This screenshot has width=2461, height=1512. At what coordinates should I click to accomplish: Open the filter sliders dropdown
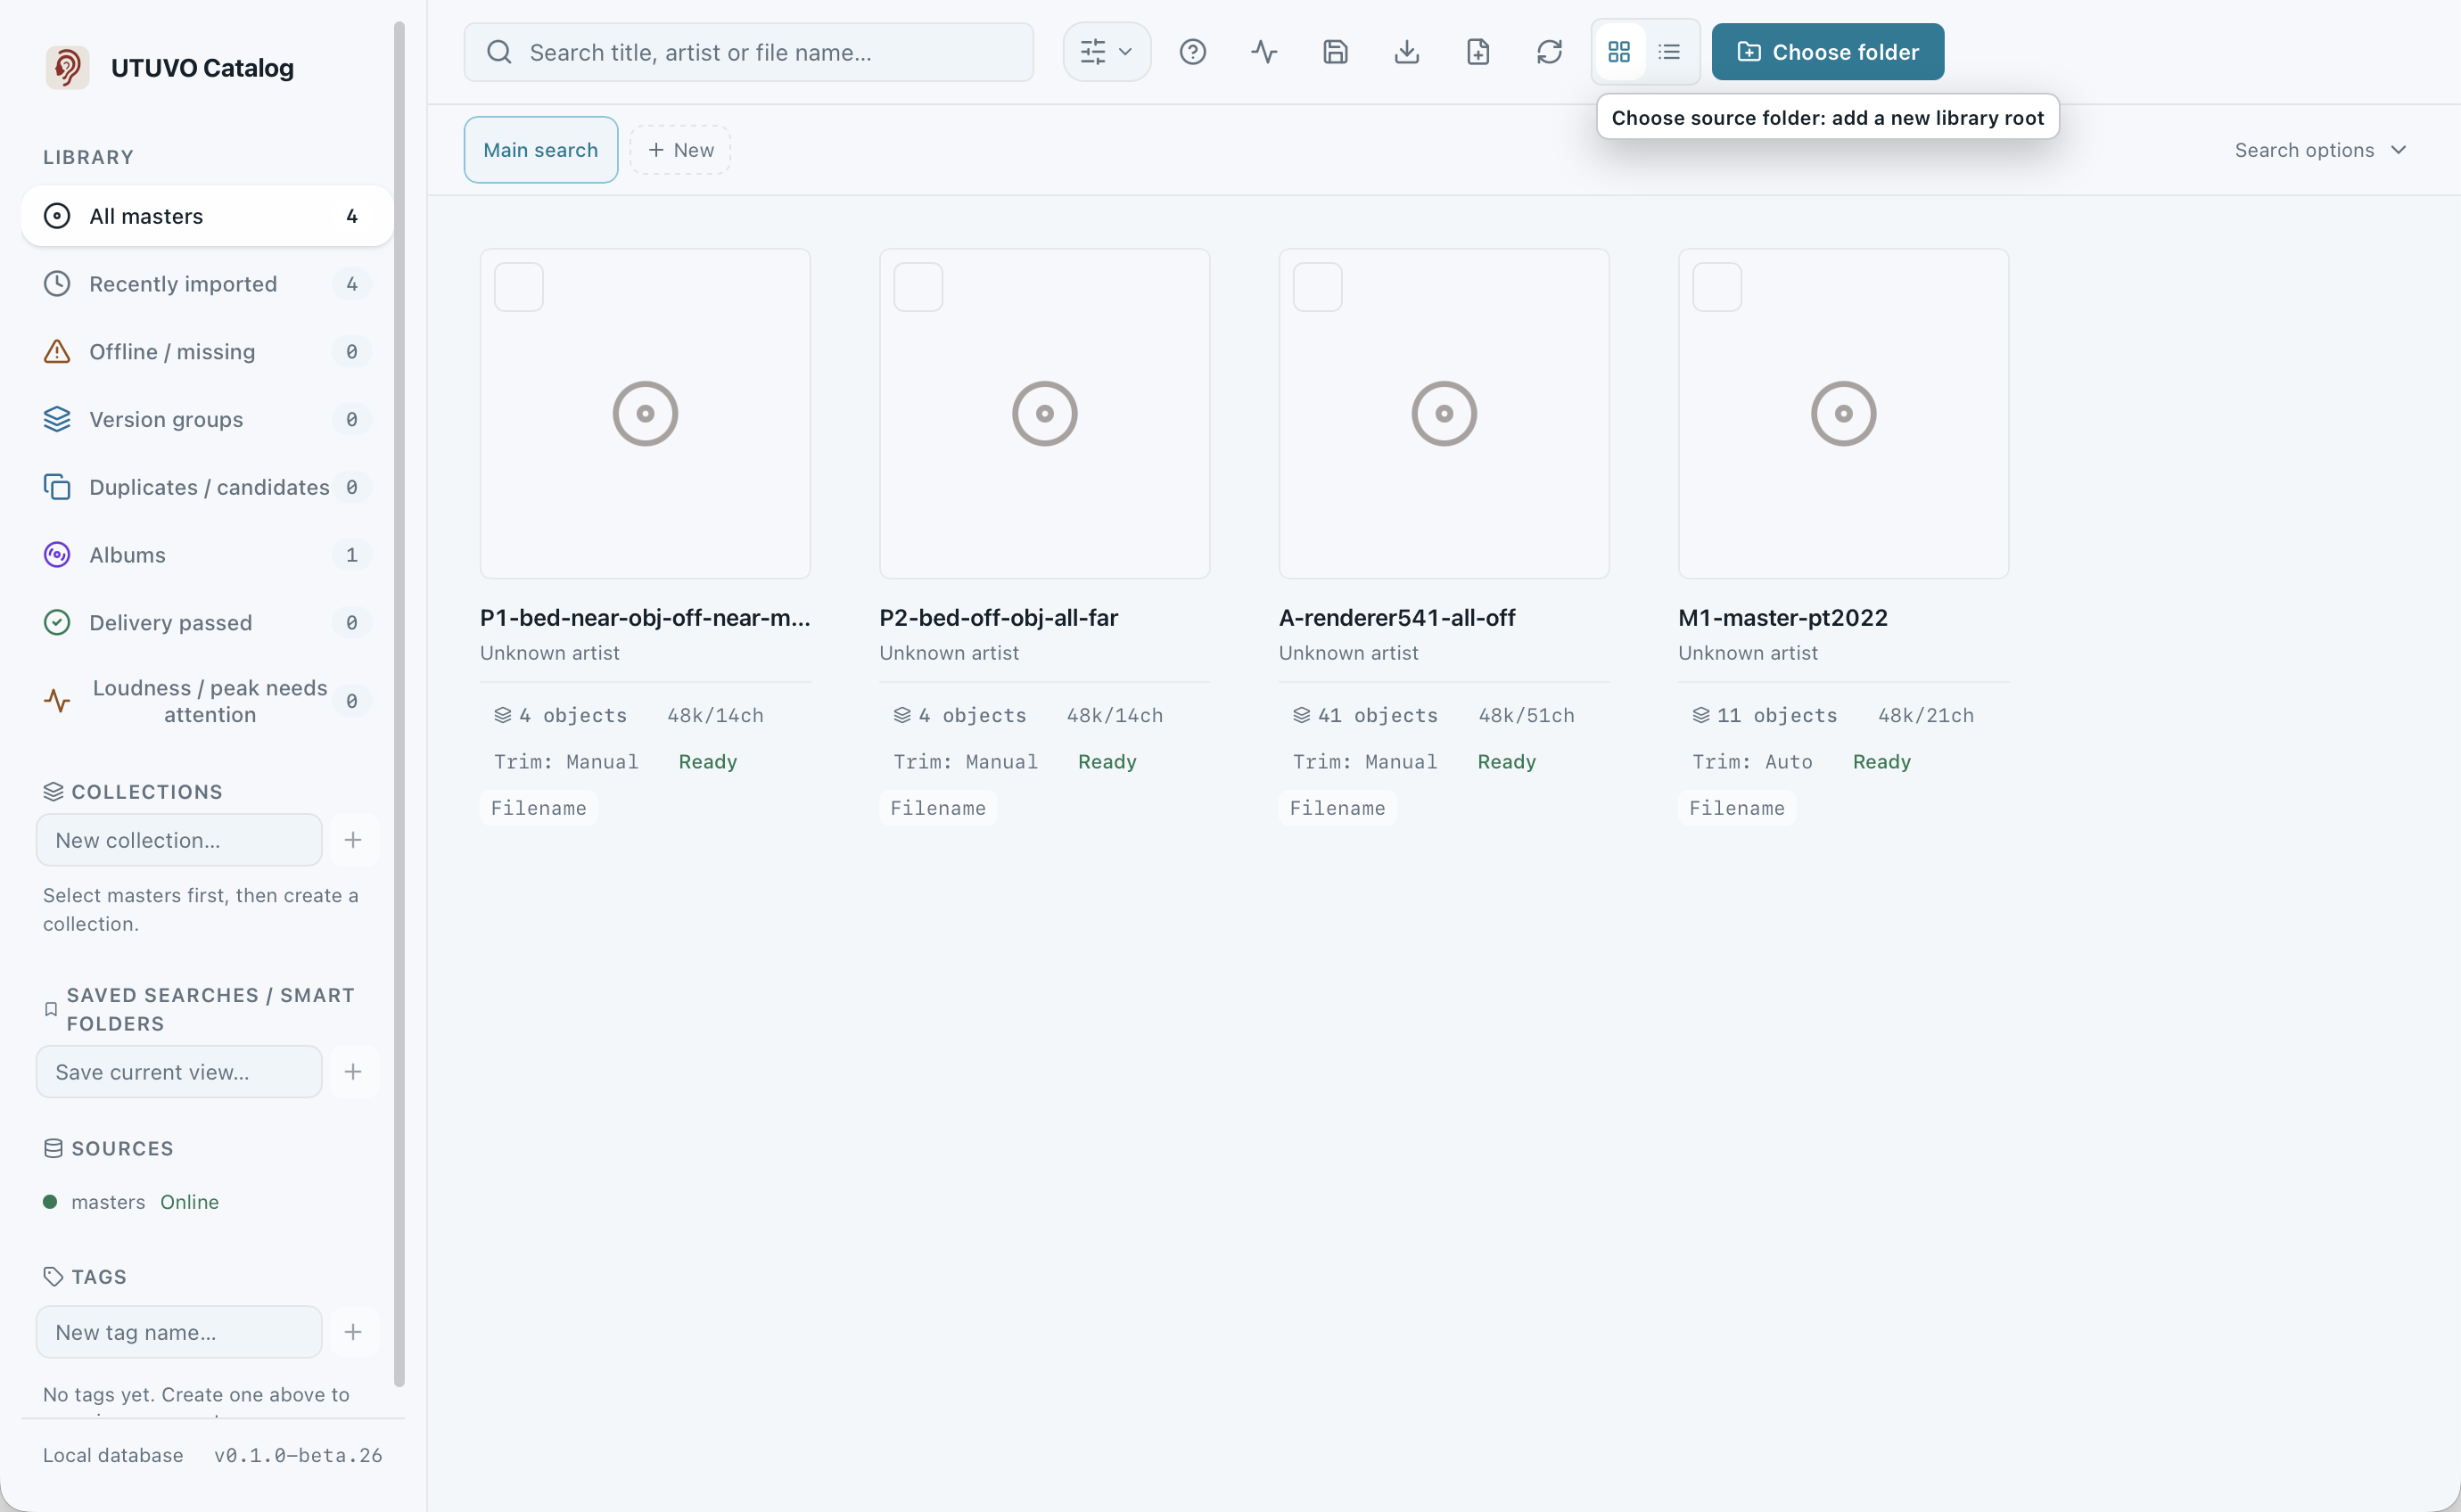[1106, 52]
